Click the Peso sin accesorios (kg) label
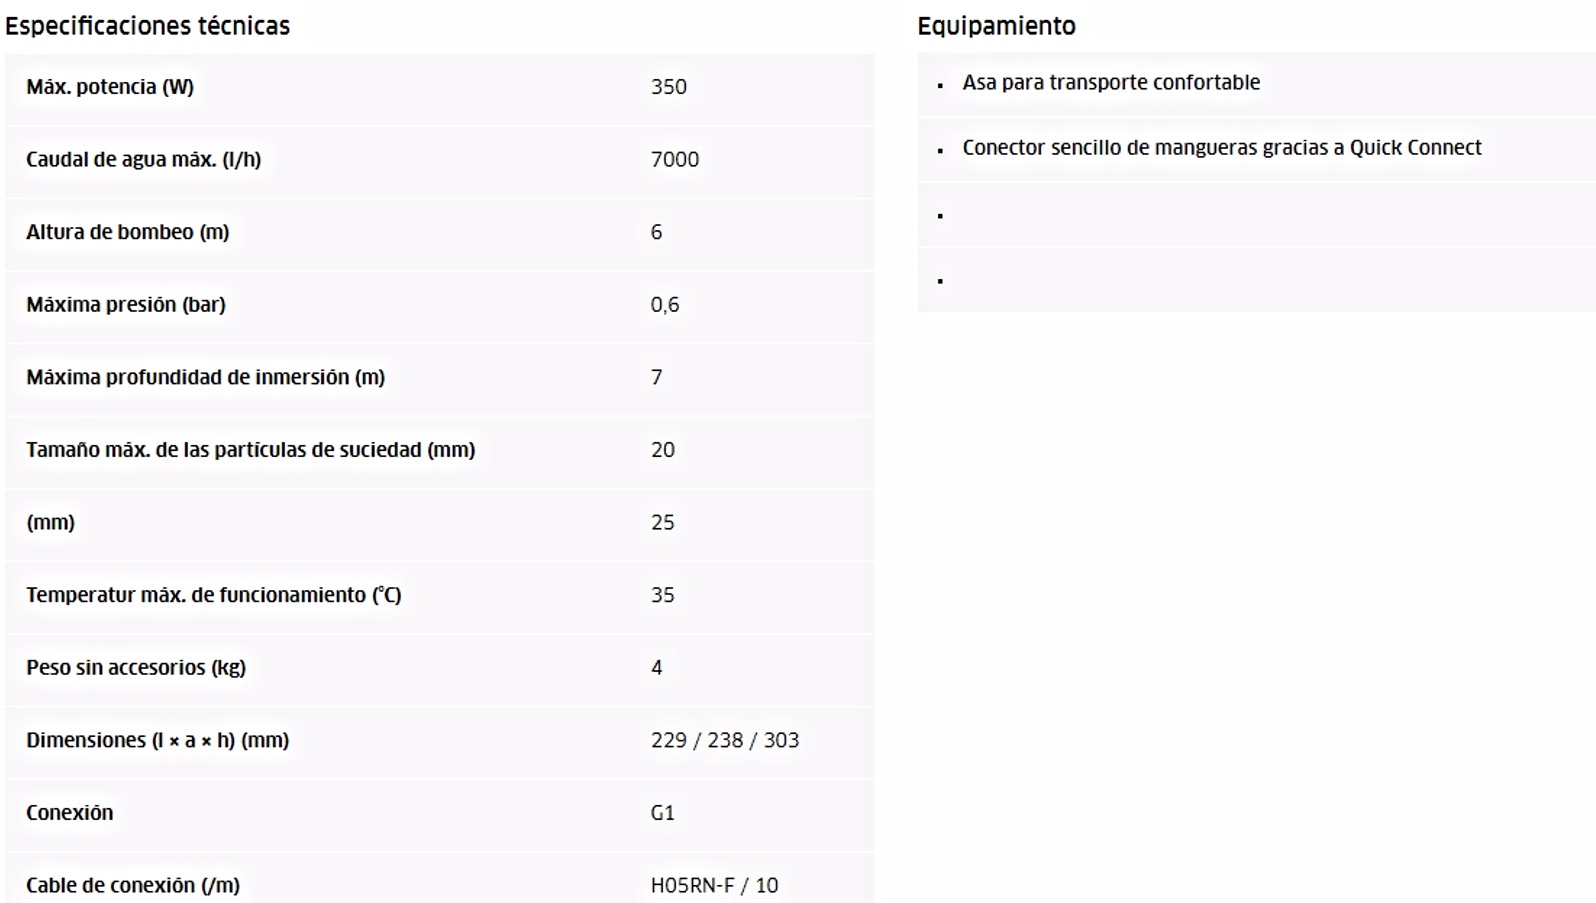This screenshot has height=903, width=1596. click(136, 668)
